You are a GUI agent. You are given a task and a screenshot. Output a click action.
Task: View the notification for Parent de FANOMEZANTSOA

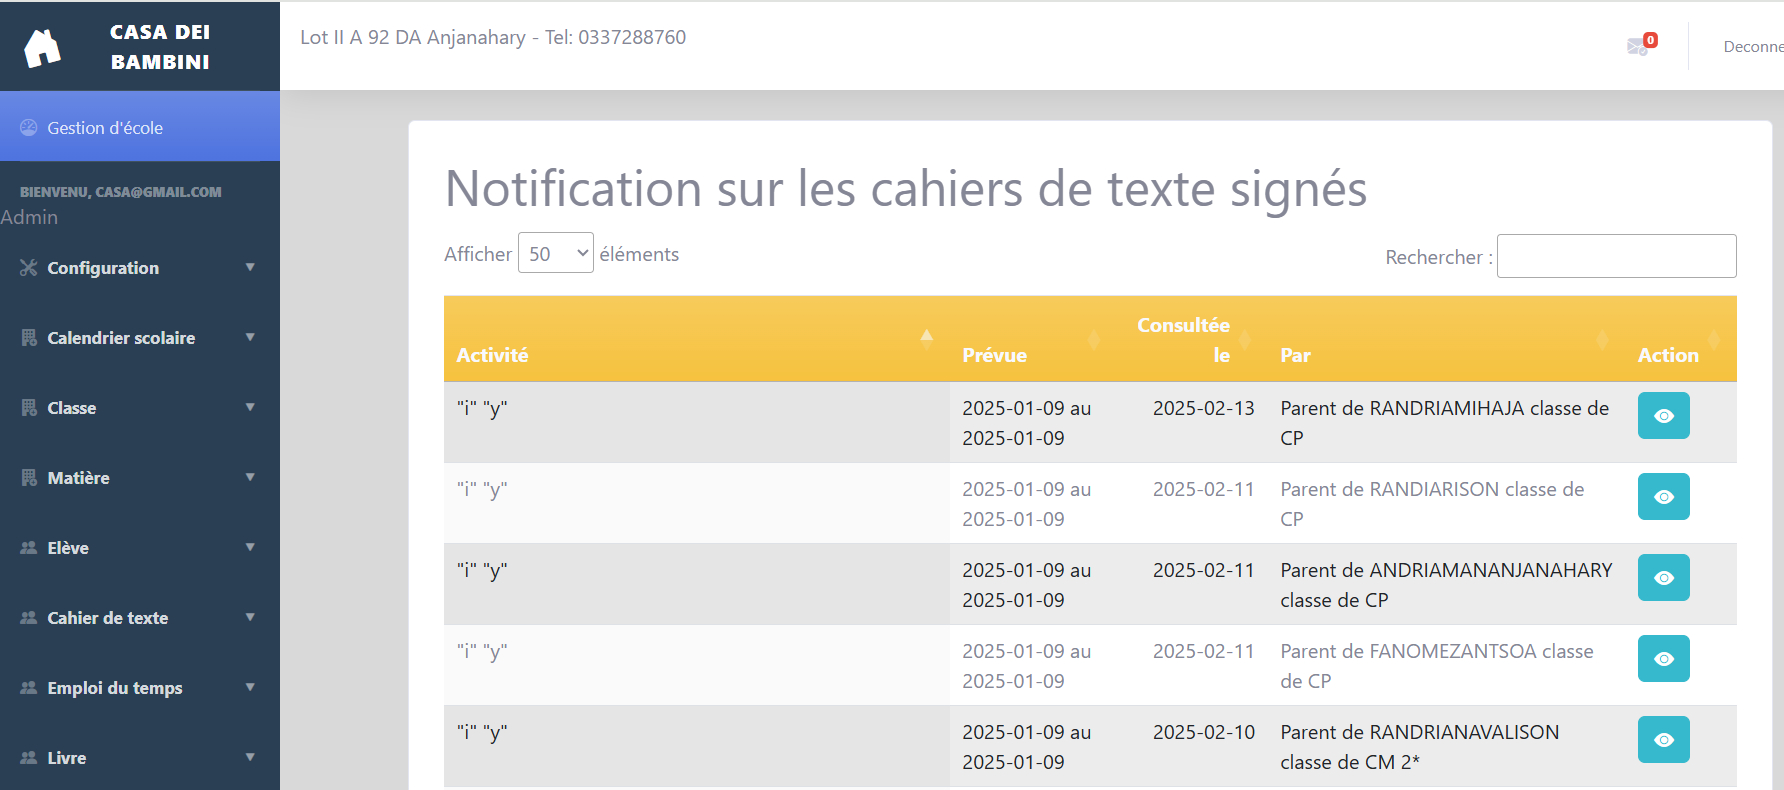[x=1663, y=658]
